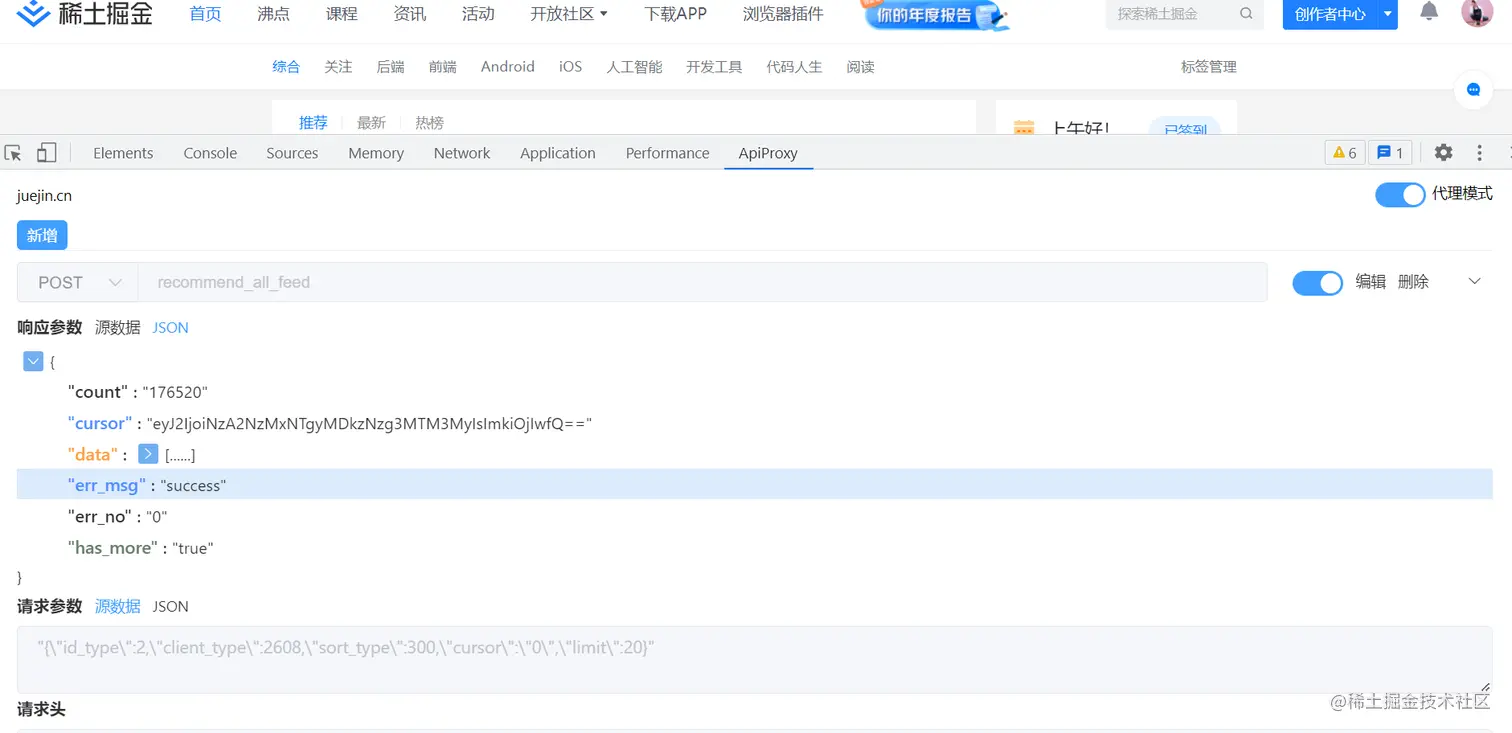Viewport: 1512px width, 733px height.
Task: Select the 前端 category
Action: pos(442,66)
